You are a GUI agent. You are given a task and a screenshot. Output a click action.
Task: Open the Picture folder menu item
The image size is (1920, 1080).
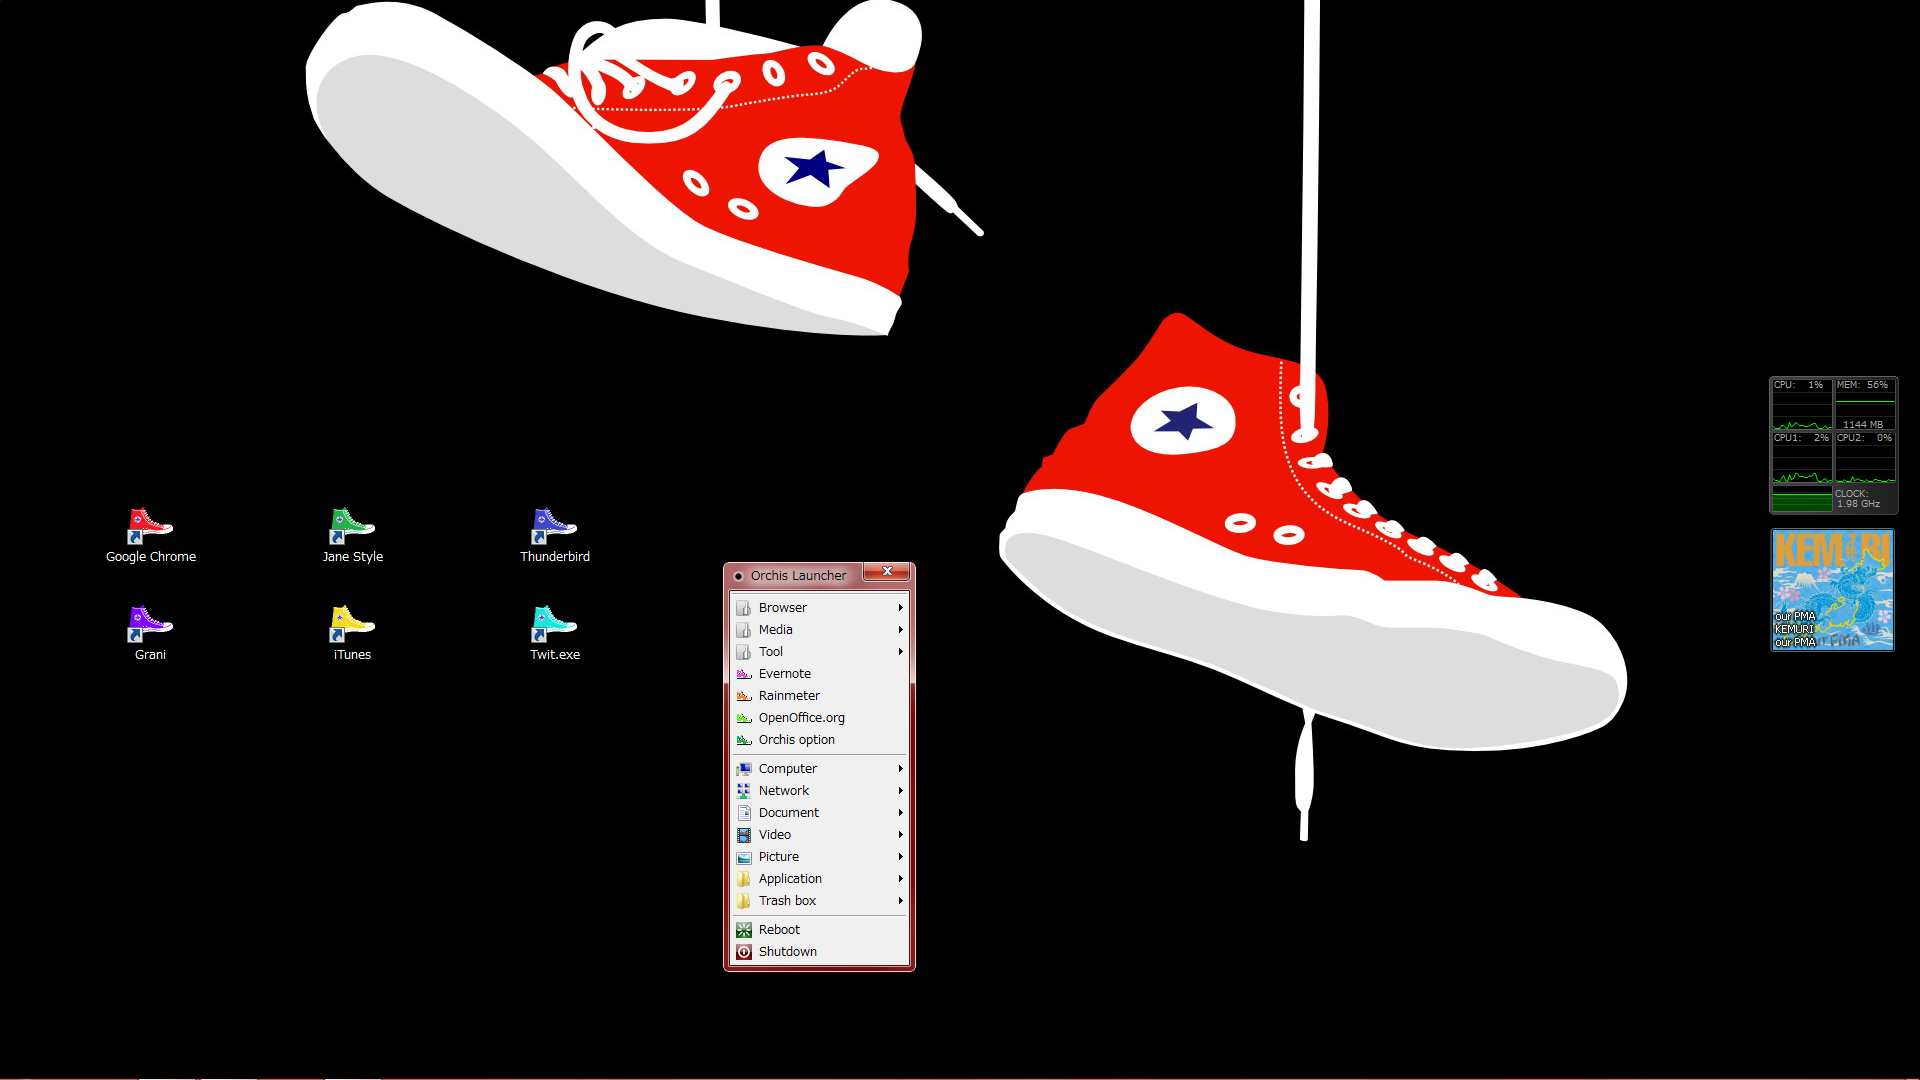coord(778,857)
